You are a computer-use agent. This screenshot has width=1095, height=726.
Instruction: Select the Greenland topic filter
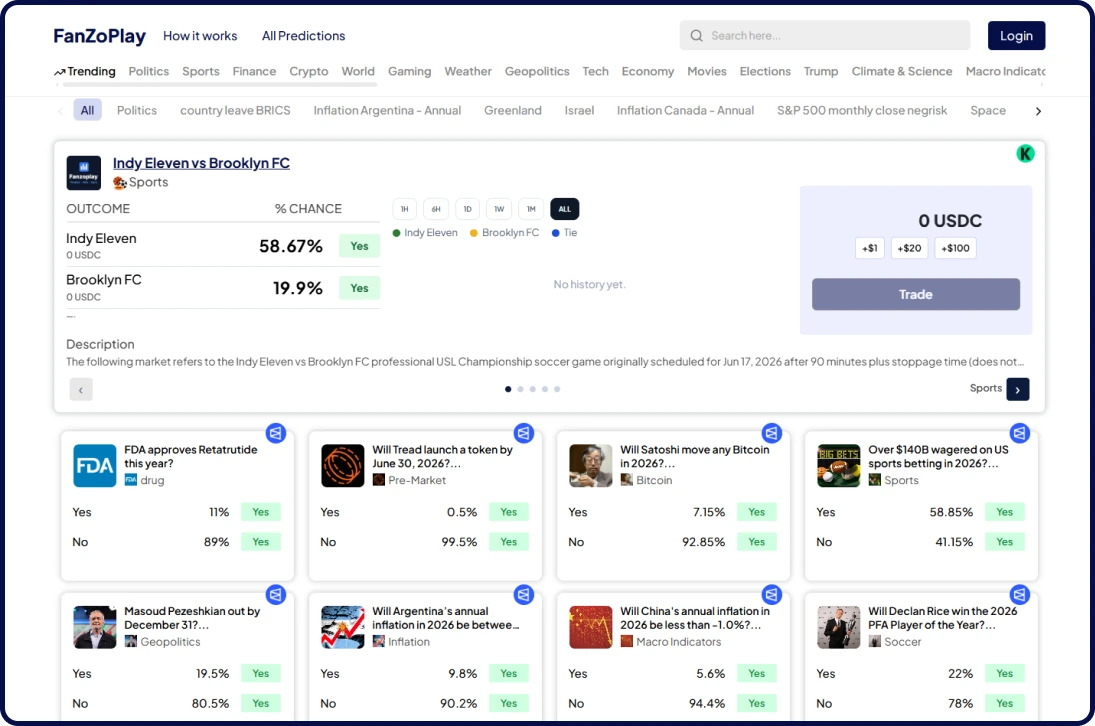(x=513, y=110)
